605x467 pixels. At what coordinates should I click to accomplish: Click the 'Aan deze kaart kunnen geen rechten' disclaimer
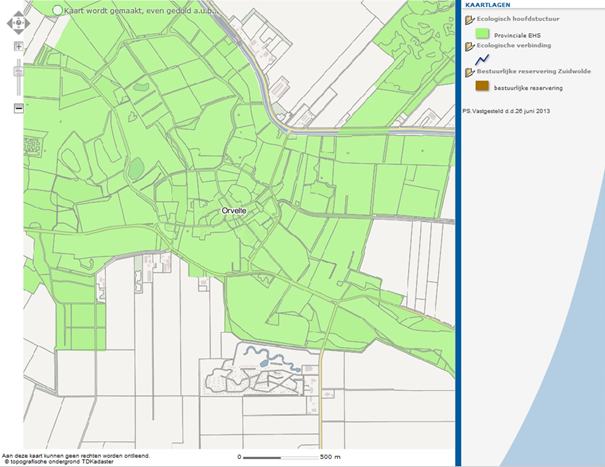pyautogui.click(x=76, y=456)
